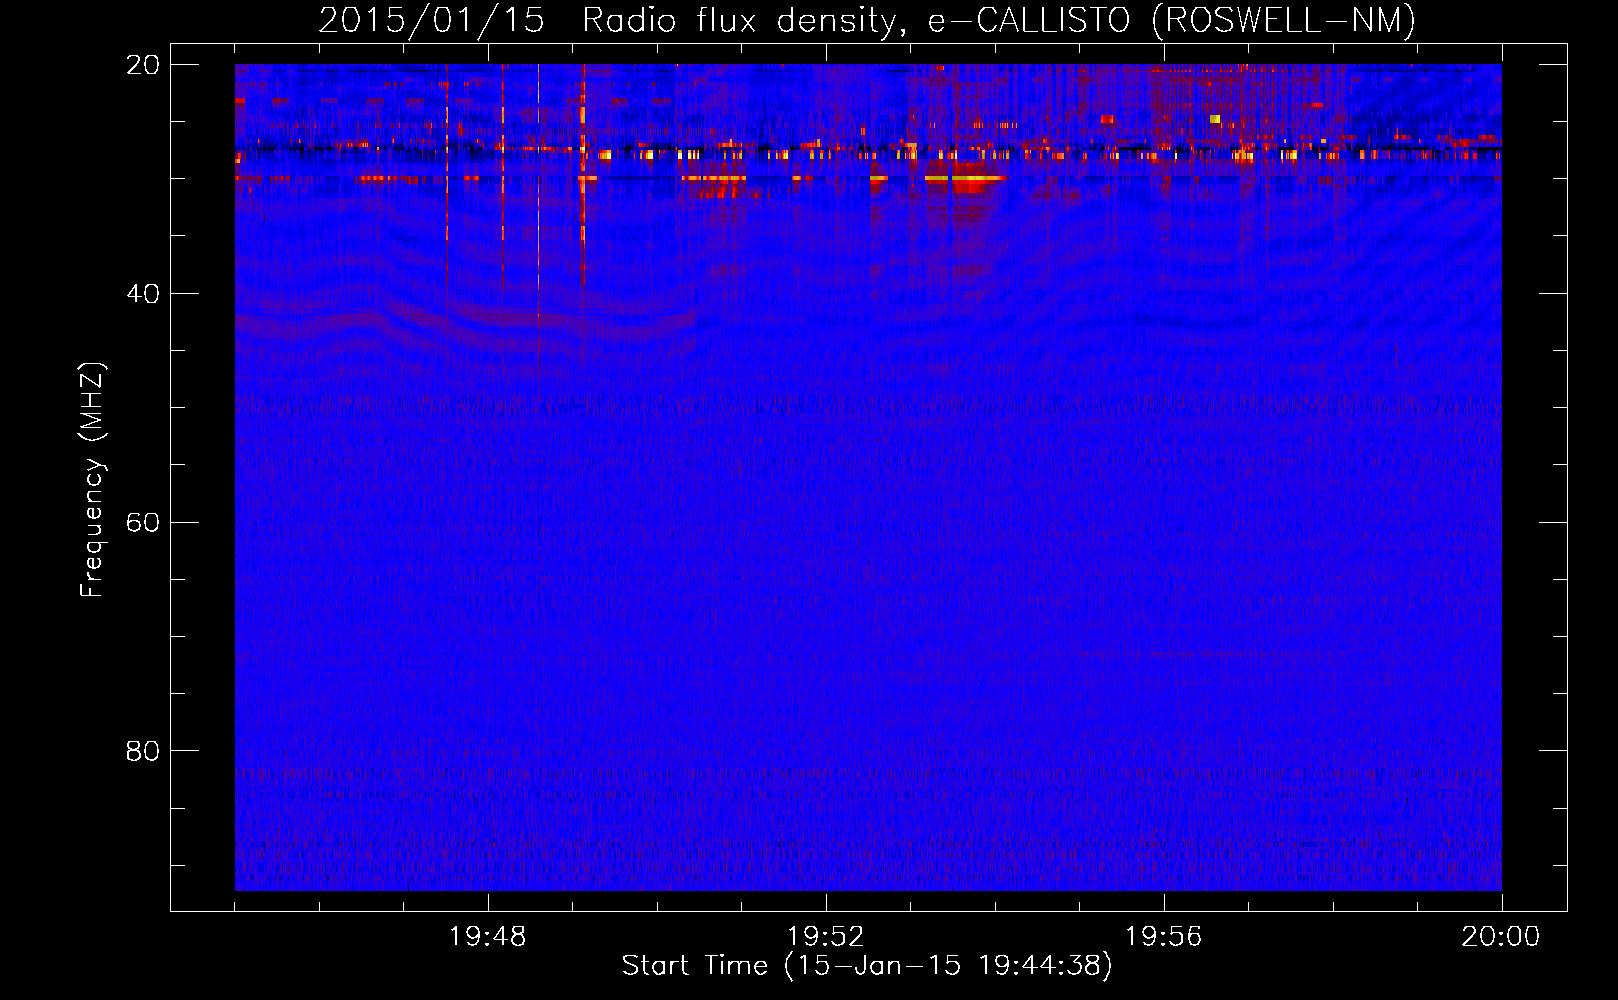
Task: Click the 19:52 time tick label
Action: 825,937
